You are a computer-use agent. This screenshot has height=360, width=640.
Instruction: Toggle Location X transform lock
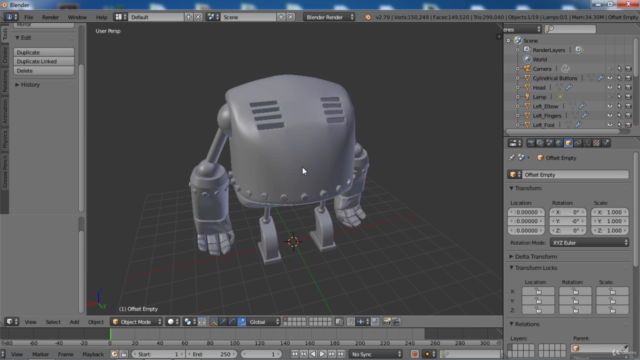click(x=538, y=291)
